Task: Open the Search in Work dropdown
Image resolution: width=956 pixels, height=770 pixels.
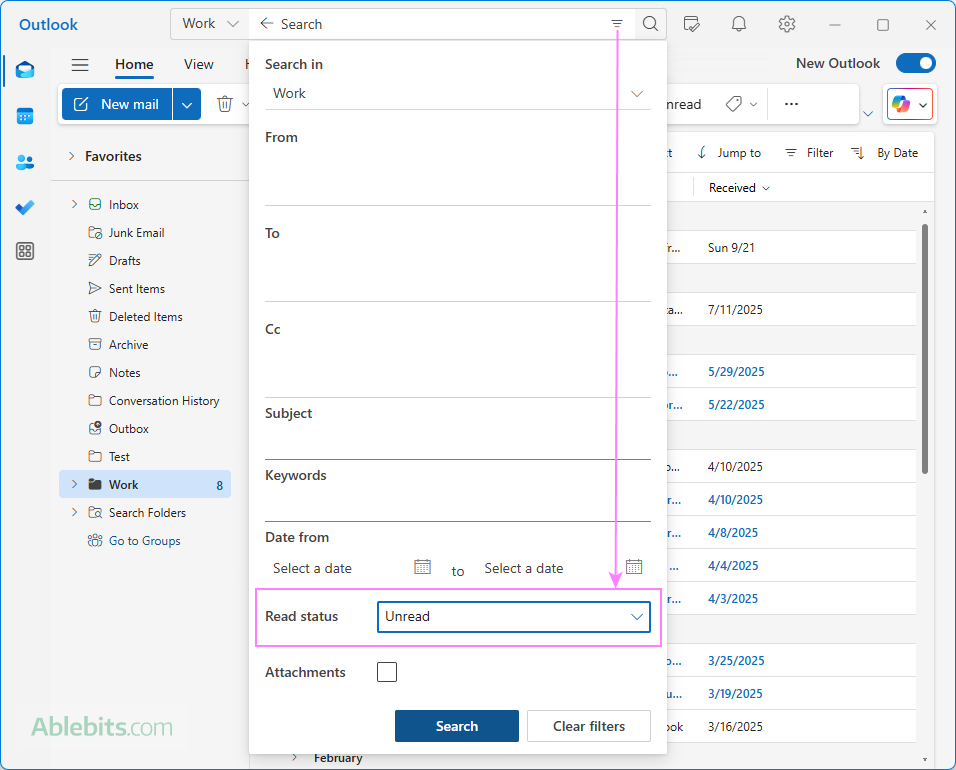Action: pos(457,93)
